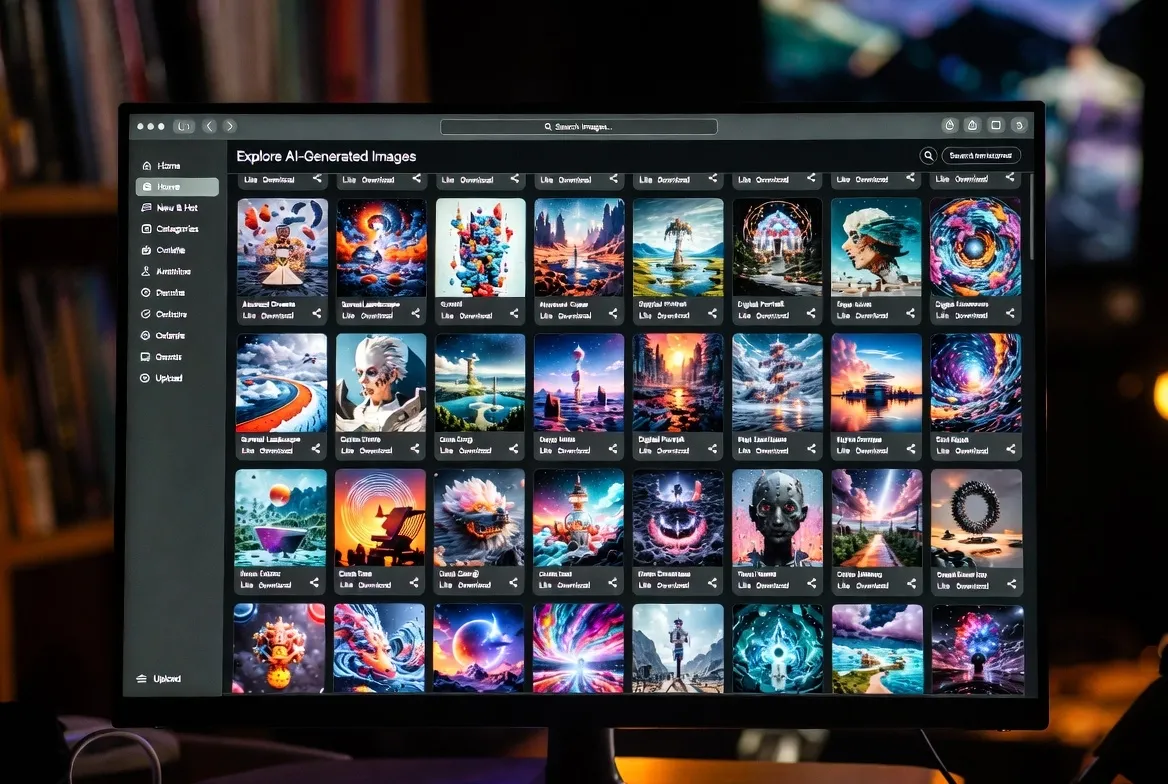Open the orange robot toy thumbnail
Screen dimensions: 1168x784
pos(279,648)
